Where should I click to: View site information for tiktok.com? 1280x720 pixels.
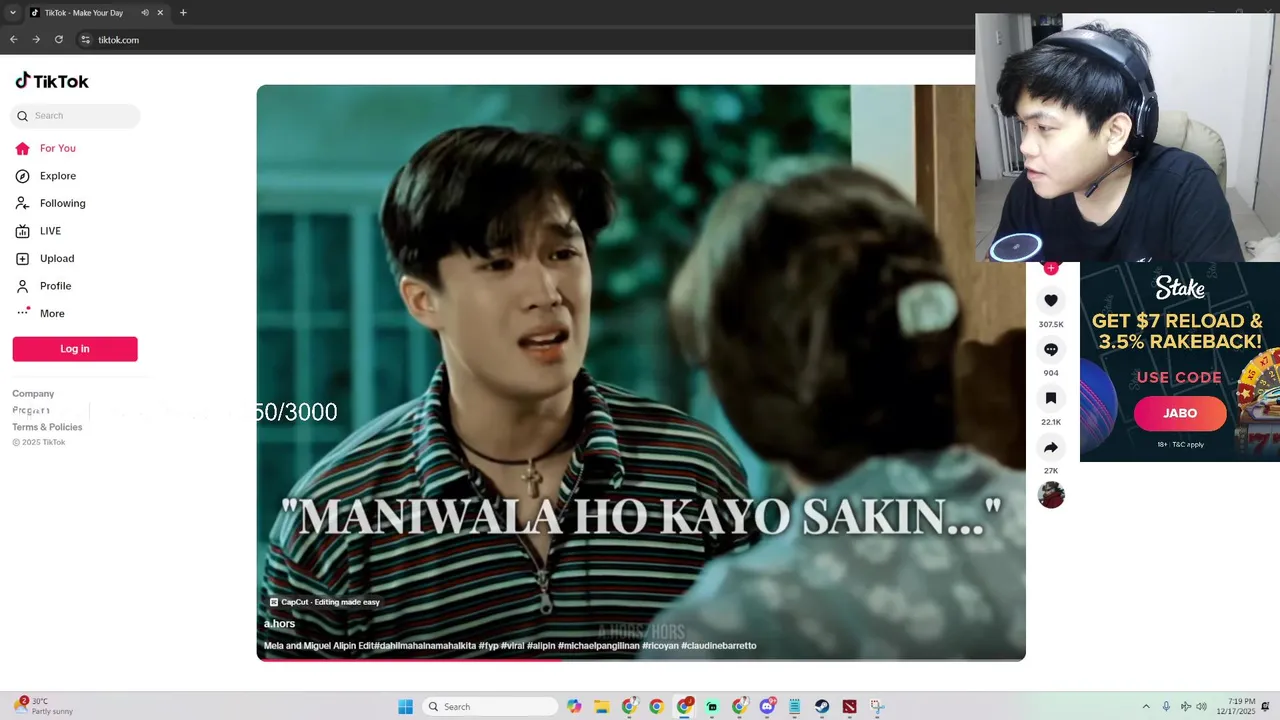(86, 40)
